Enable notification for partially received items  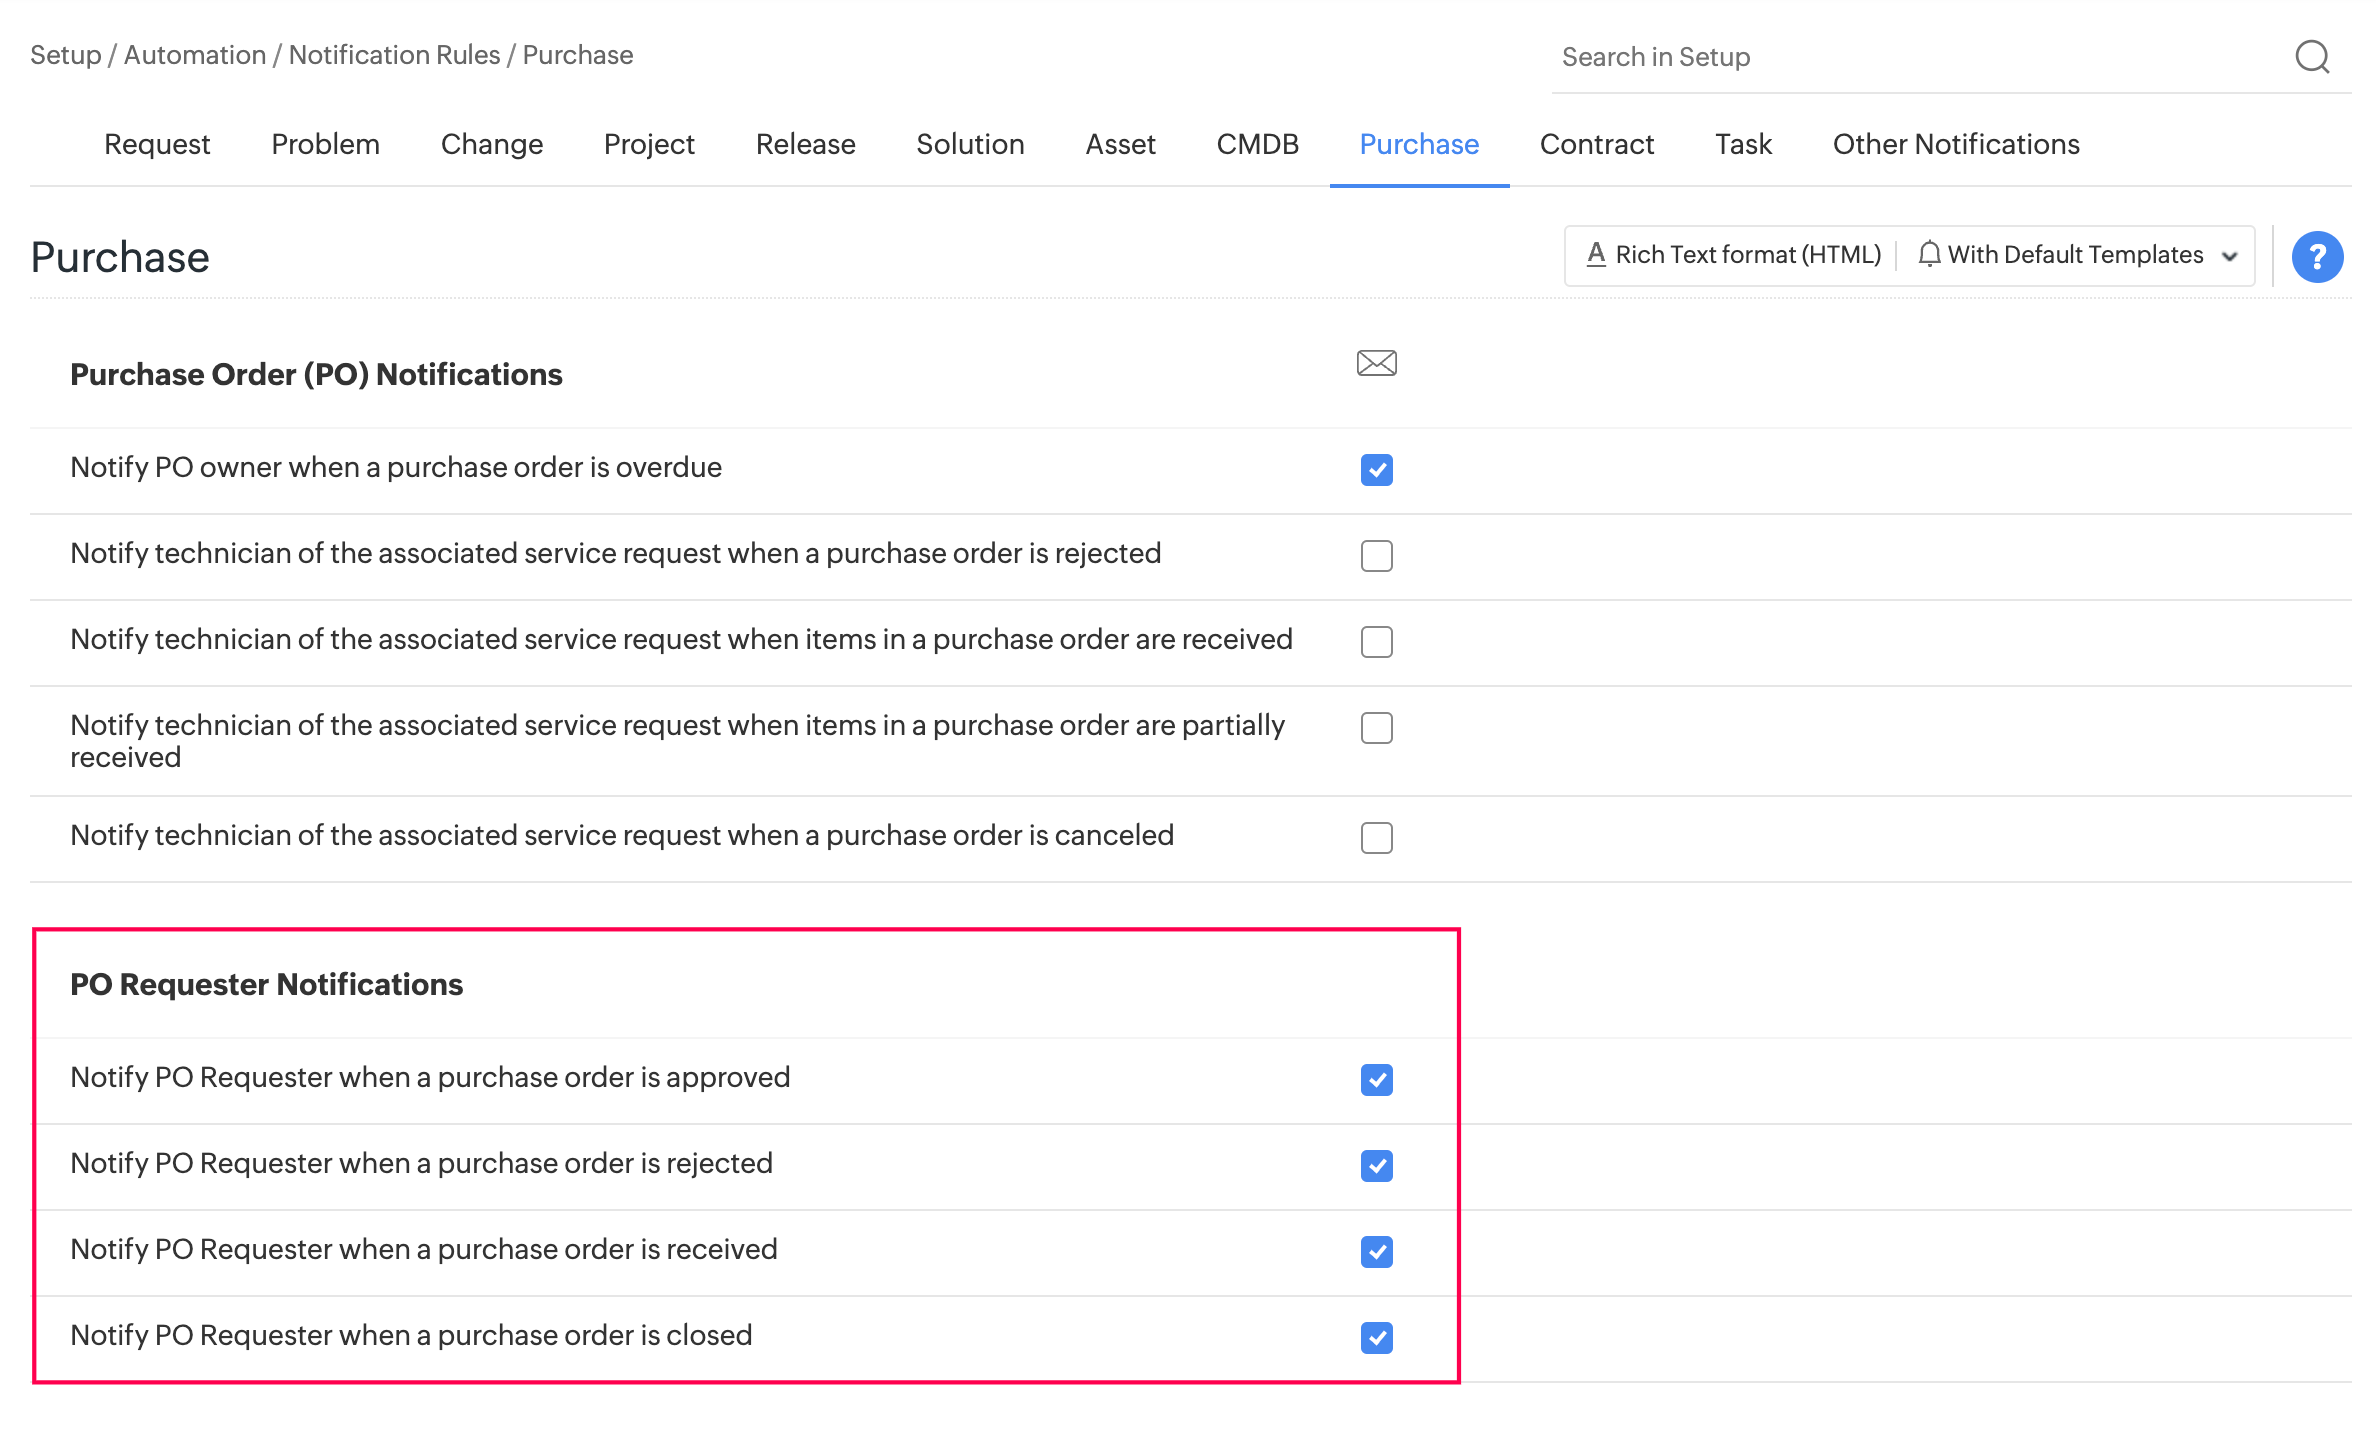(1376, 728)
